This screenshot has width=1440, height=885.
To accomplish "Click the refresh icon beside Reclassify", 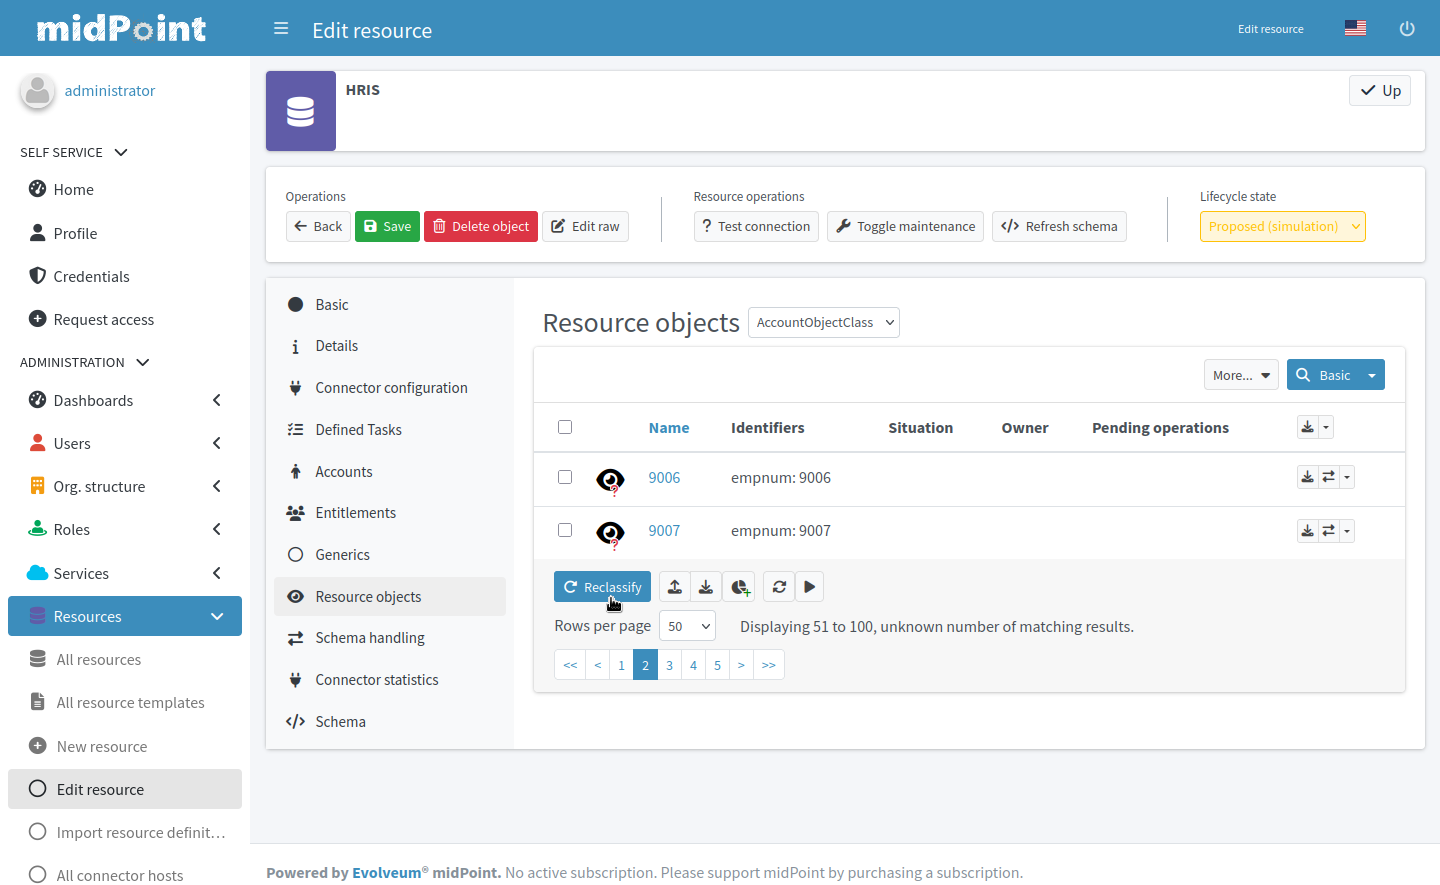I will 779,587.
